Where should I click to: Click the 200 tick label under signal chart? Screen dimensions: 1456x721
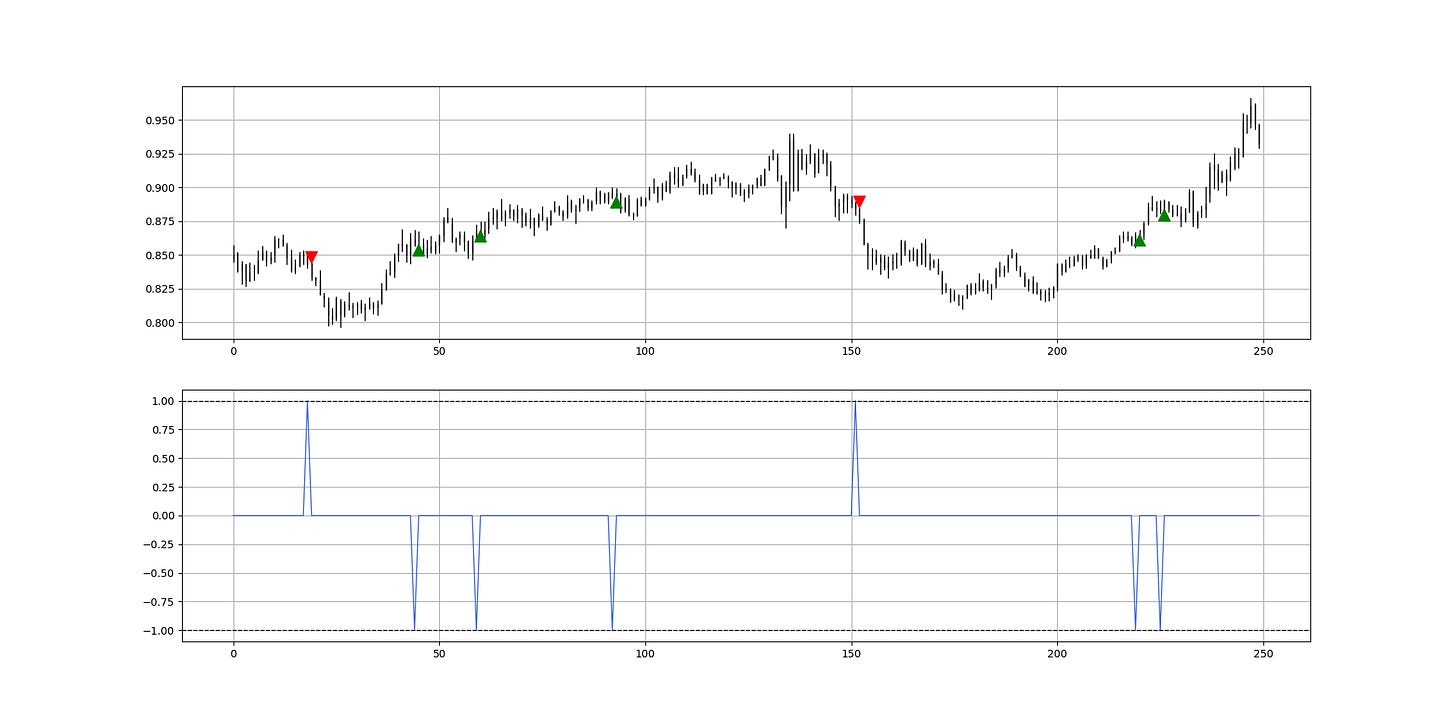(x=1057, y=654)
